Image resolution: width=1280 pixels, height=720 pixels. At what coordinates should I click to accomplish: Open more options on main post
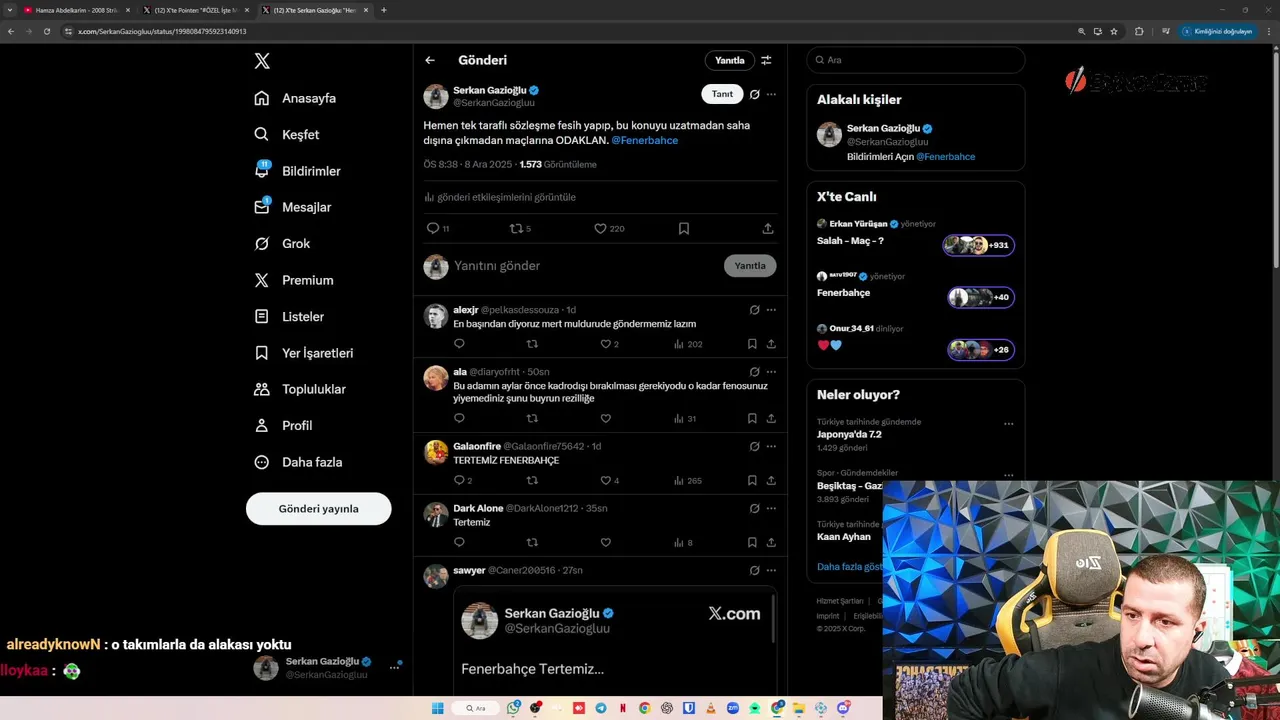[x=771, y=94]
